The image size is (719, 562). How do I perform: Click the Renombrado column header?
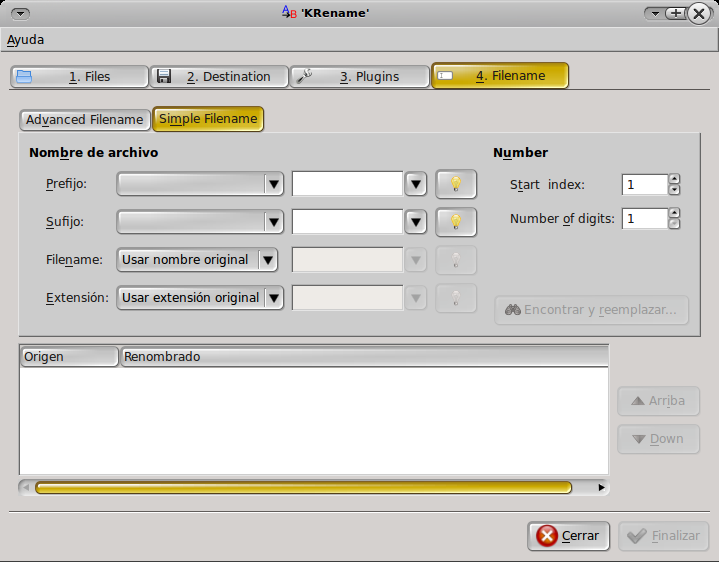(364, 357)
